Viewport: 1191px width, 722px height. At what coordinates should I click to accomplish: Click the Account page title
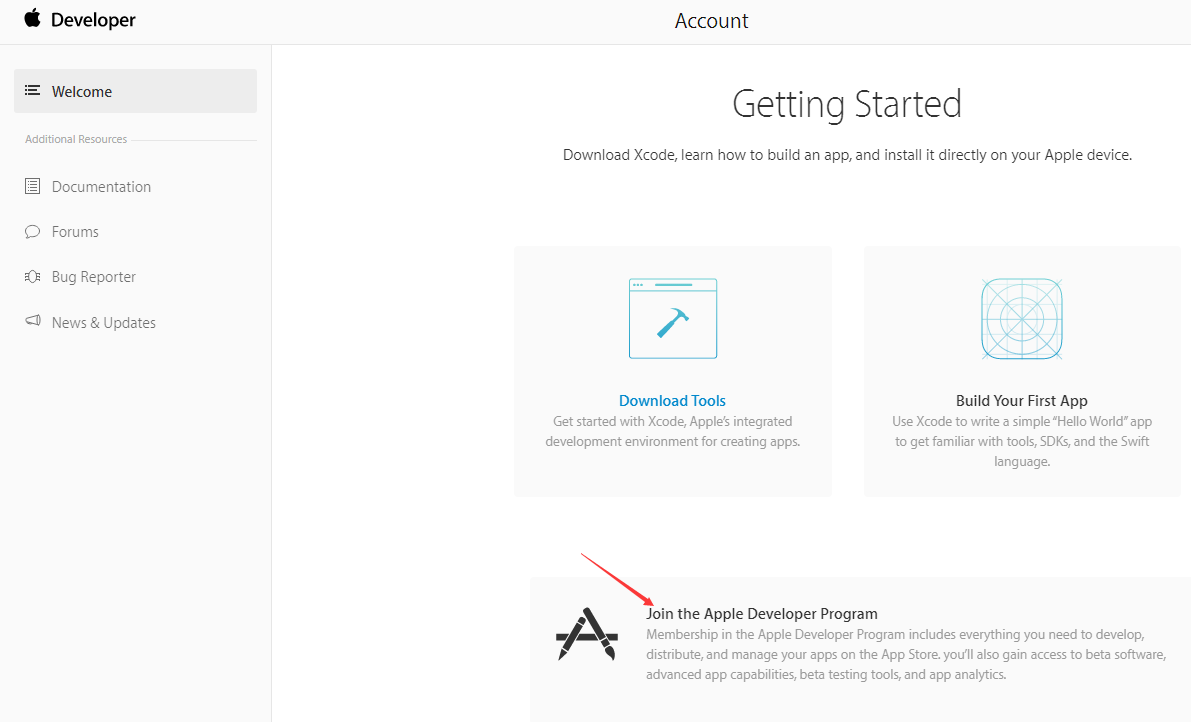click(x=711, y=21)
